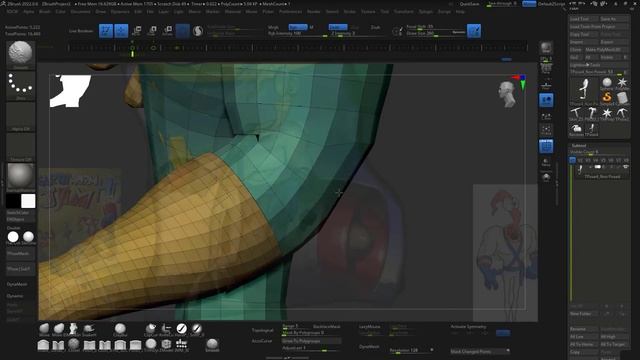Toggle the M material channel button
This screenshot has height=360, width=640.
tap(311, 27)
